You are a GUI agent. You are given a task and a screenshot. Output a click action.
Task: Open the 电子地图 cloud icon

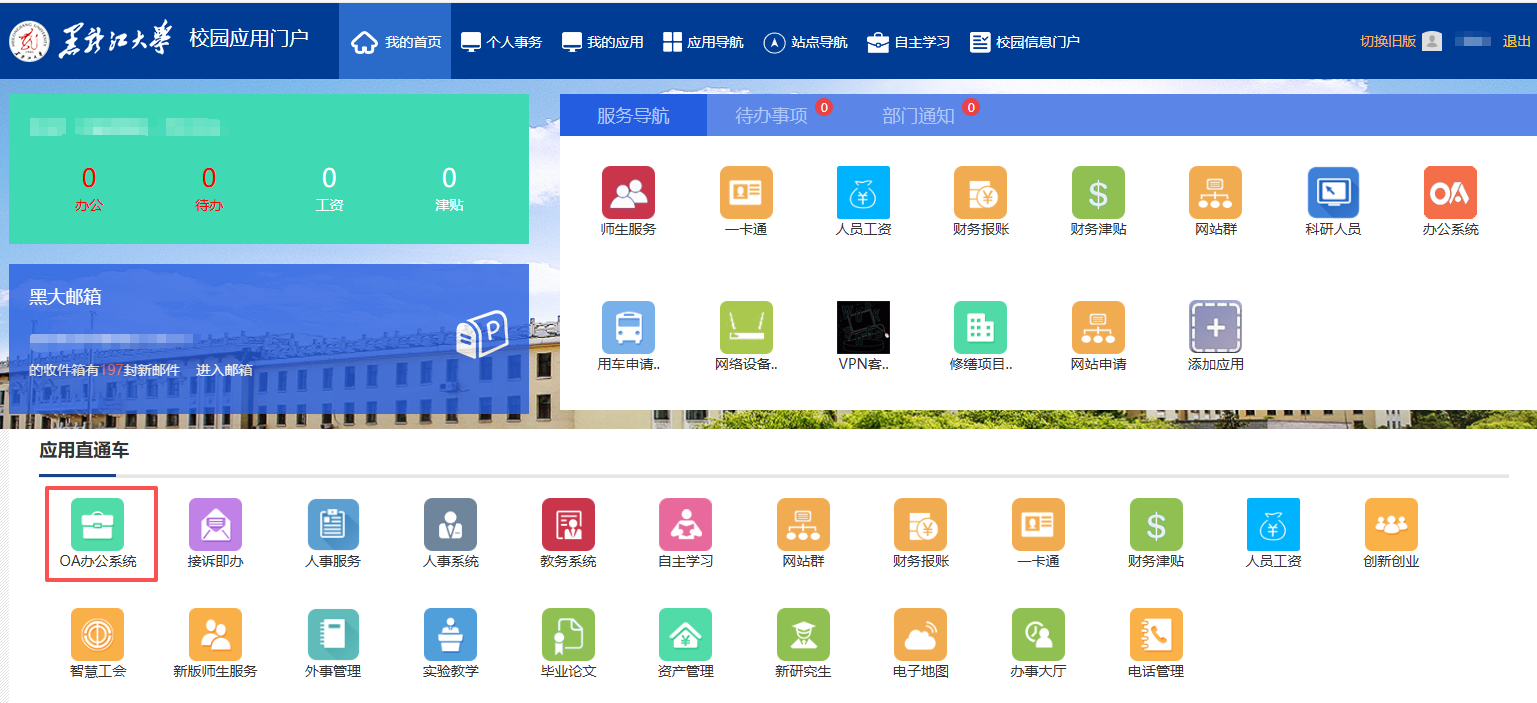click(x=920, y=635)
